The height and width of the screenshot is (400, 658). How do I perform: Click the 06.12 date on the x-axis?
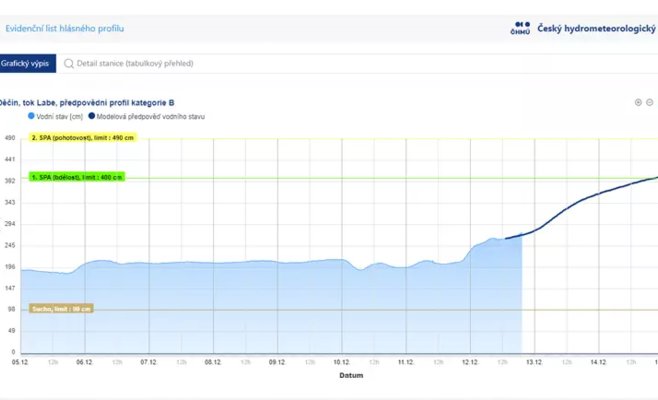84,362
